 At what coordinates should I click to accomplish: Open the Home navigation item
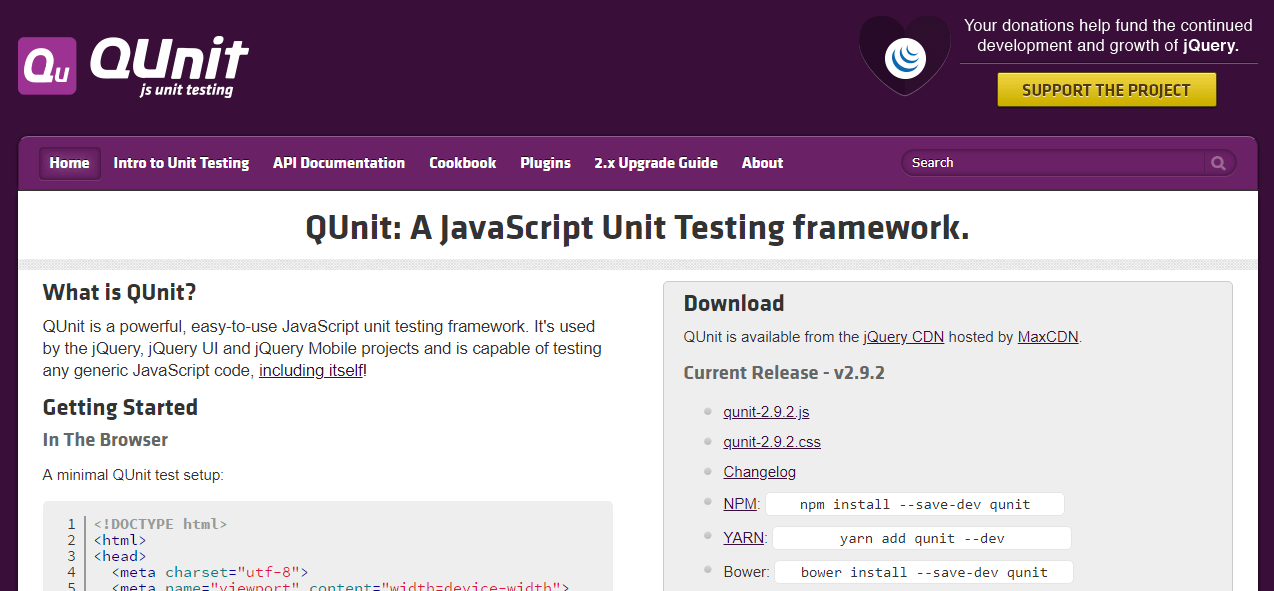[x=69, y=162]
